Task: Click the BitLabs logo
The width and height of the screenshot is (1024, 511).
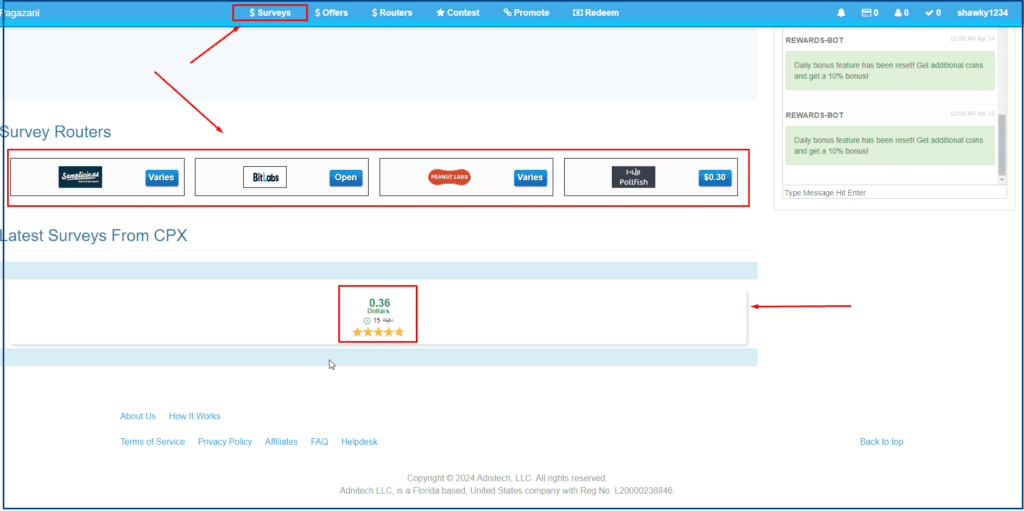Action: 264,177
